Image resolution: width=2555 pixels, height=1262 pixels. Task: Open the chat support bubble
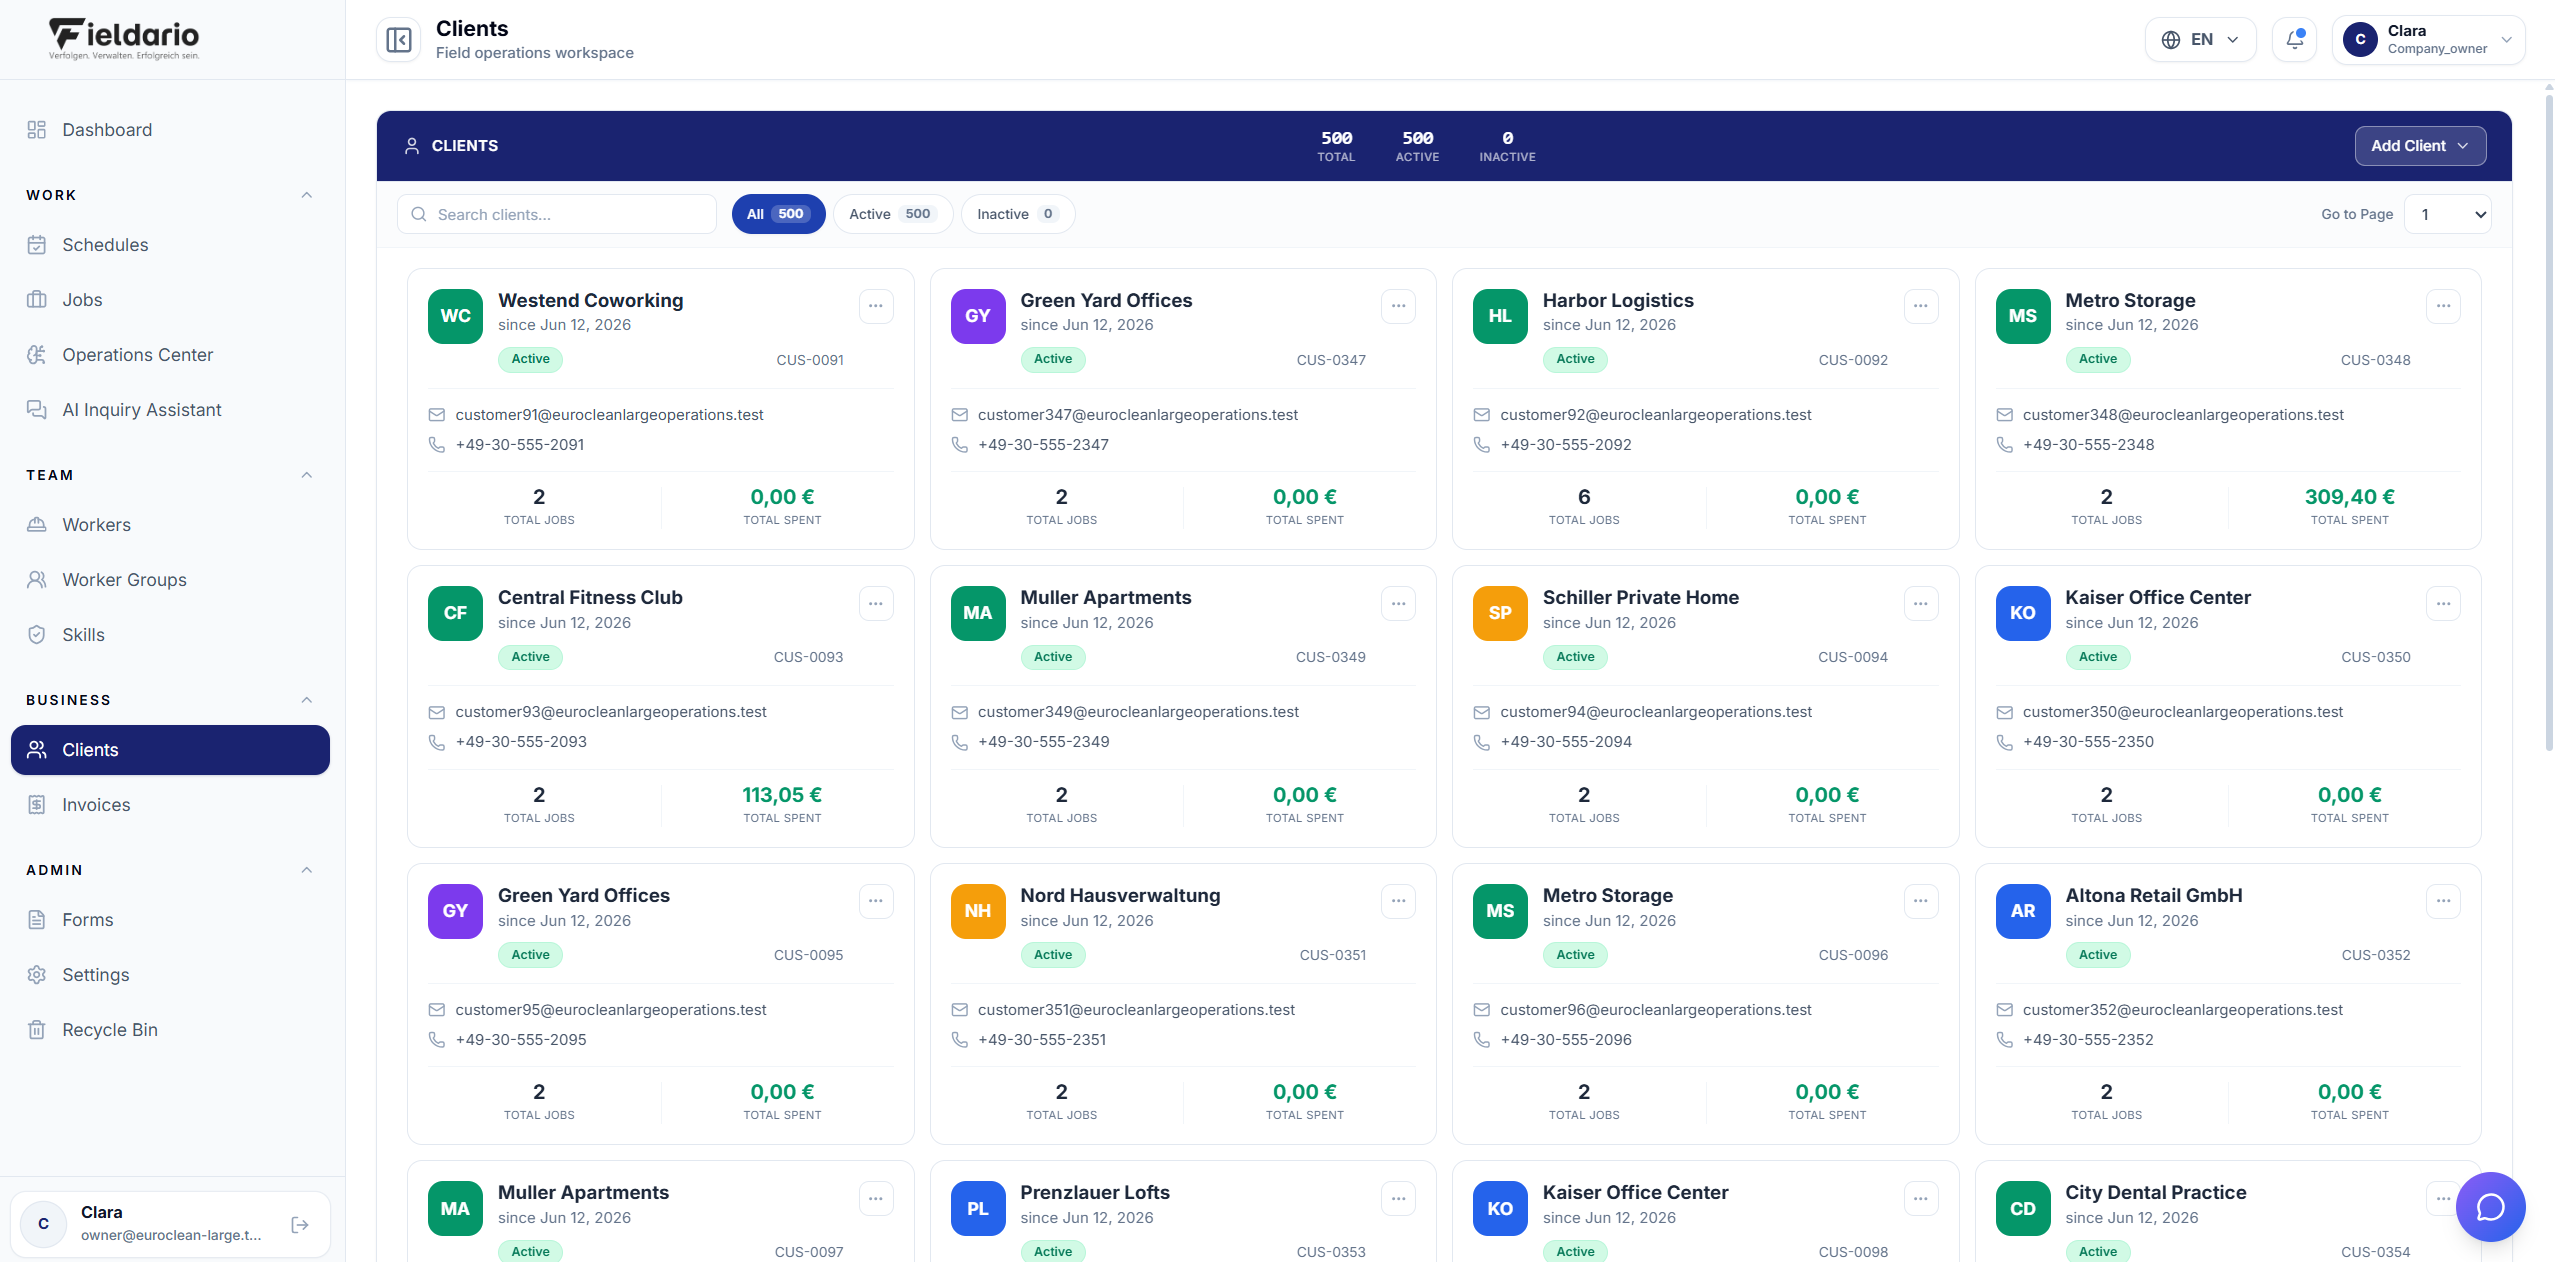pos(2490,1207)
